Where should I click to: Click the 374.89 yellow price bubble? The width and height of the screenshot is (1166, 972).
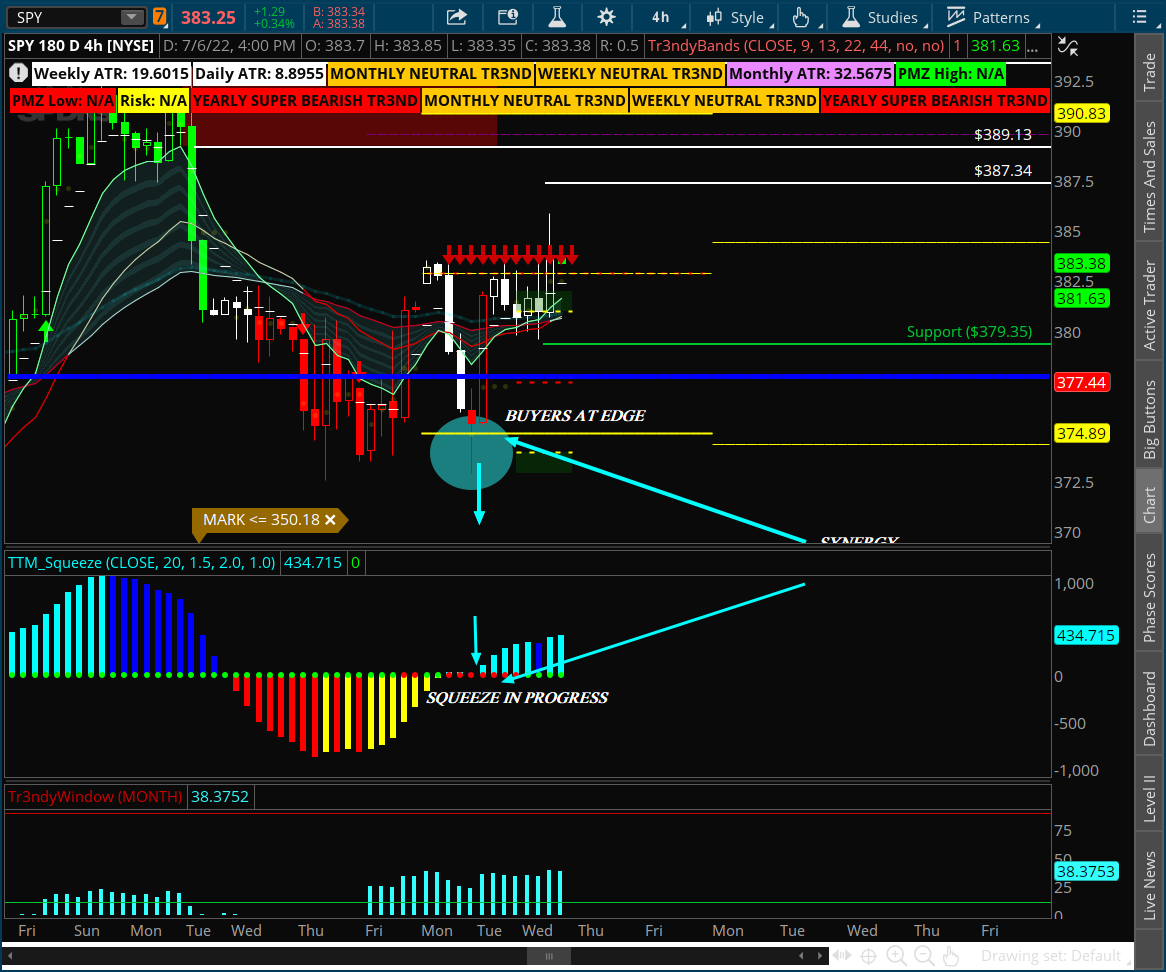(x=1081, y=434)
